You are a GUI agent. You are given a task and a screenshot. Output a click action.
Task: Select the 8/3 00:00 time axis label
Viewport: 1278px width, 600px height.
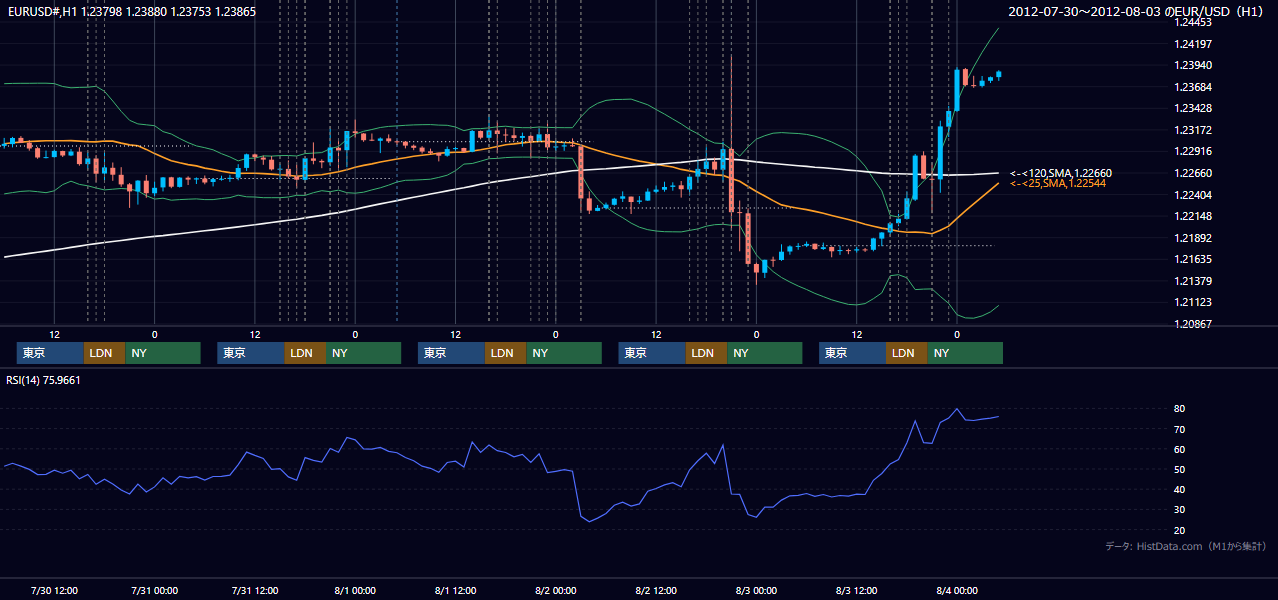pyautogui.click(x=756, y=590)
